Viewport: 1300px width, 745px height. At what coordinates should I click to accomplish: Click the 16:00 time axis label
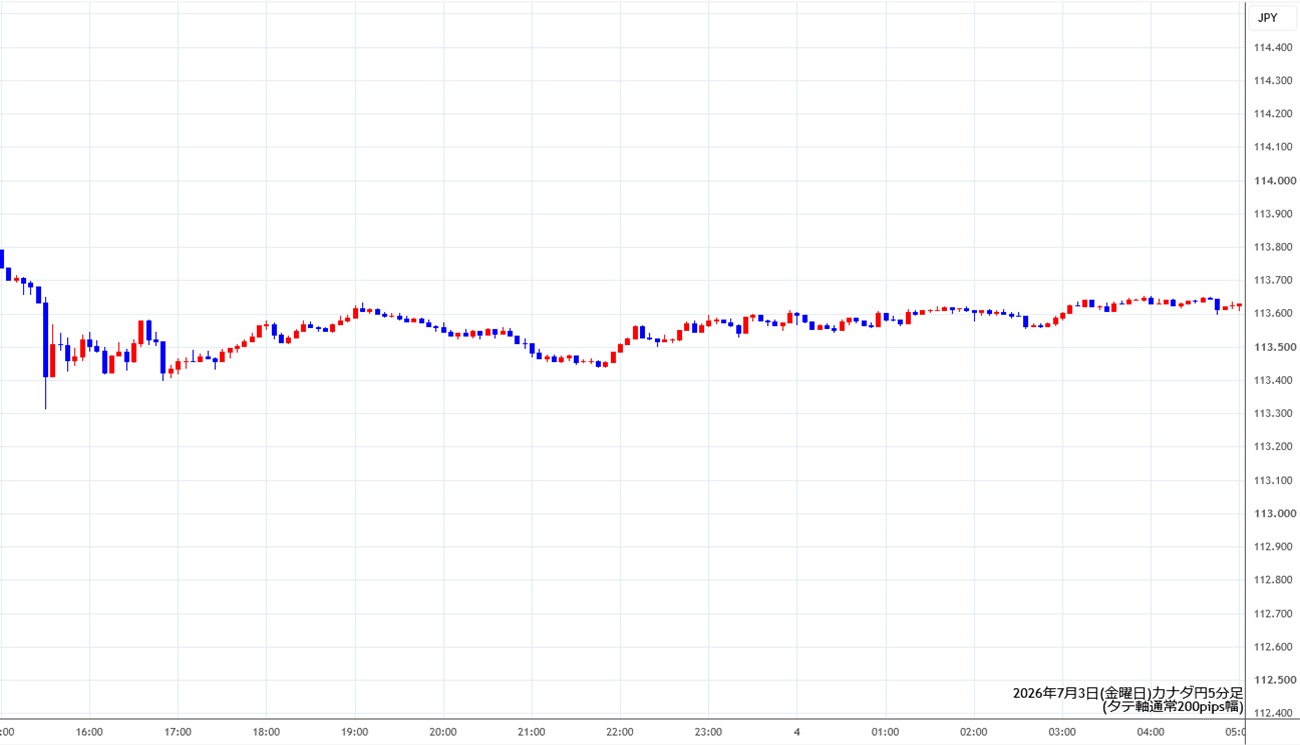(x=89, y=732)
